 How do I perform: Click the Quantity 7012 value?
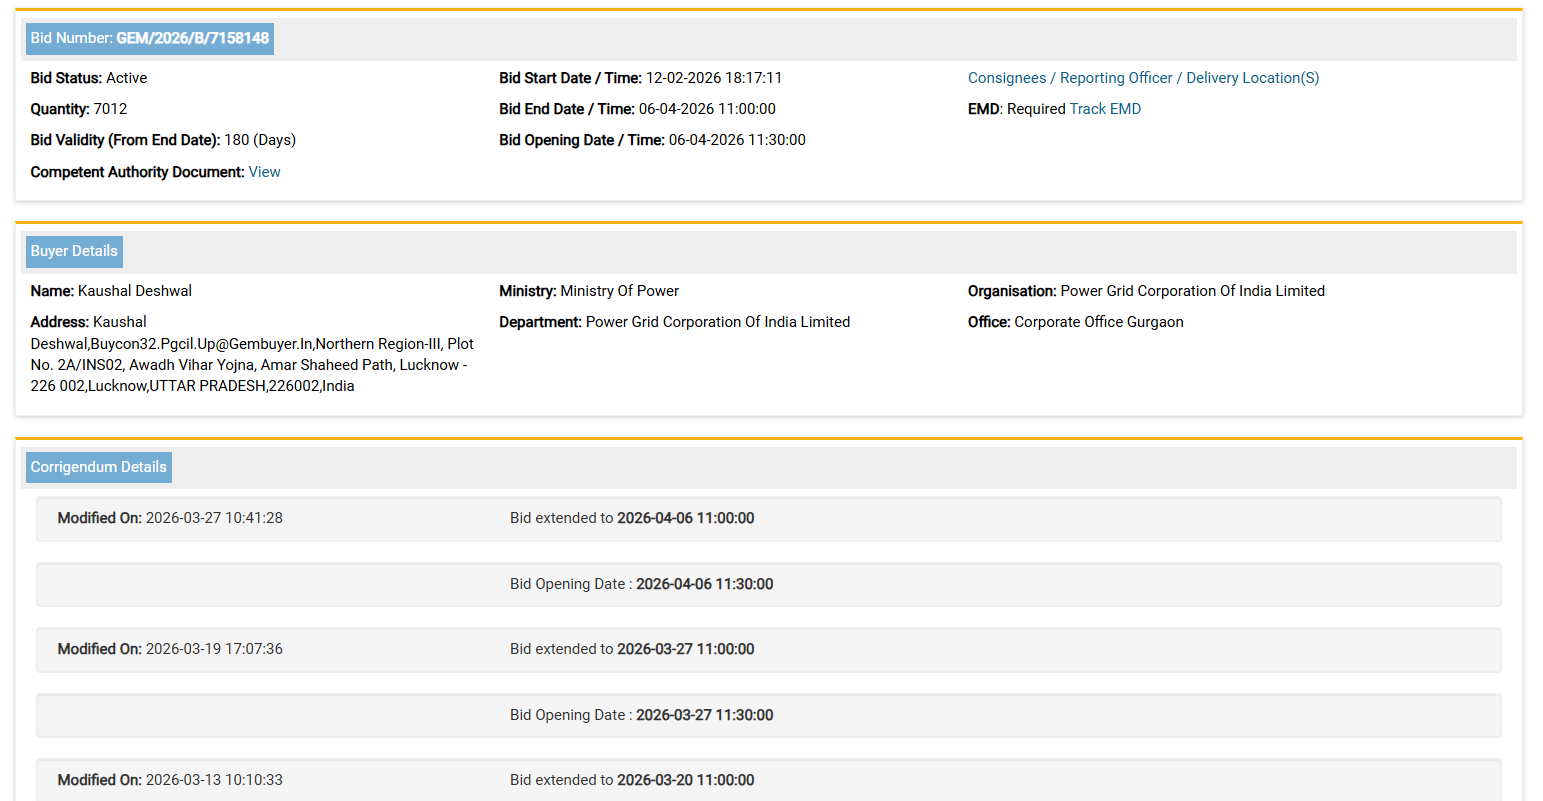point(110,109)
